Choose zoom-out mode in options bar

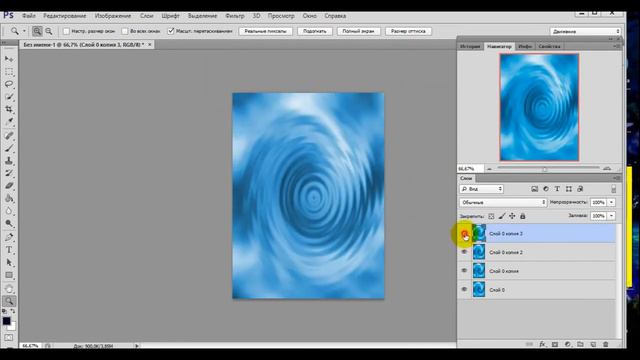tap(49, 31)
